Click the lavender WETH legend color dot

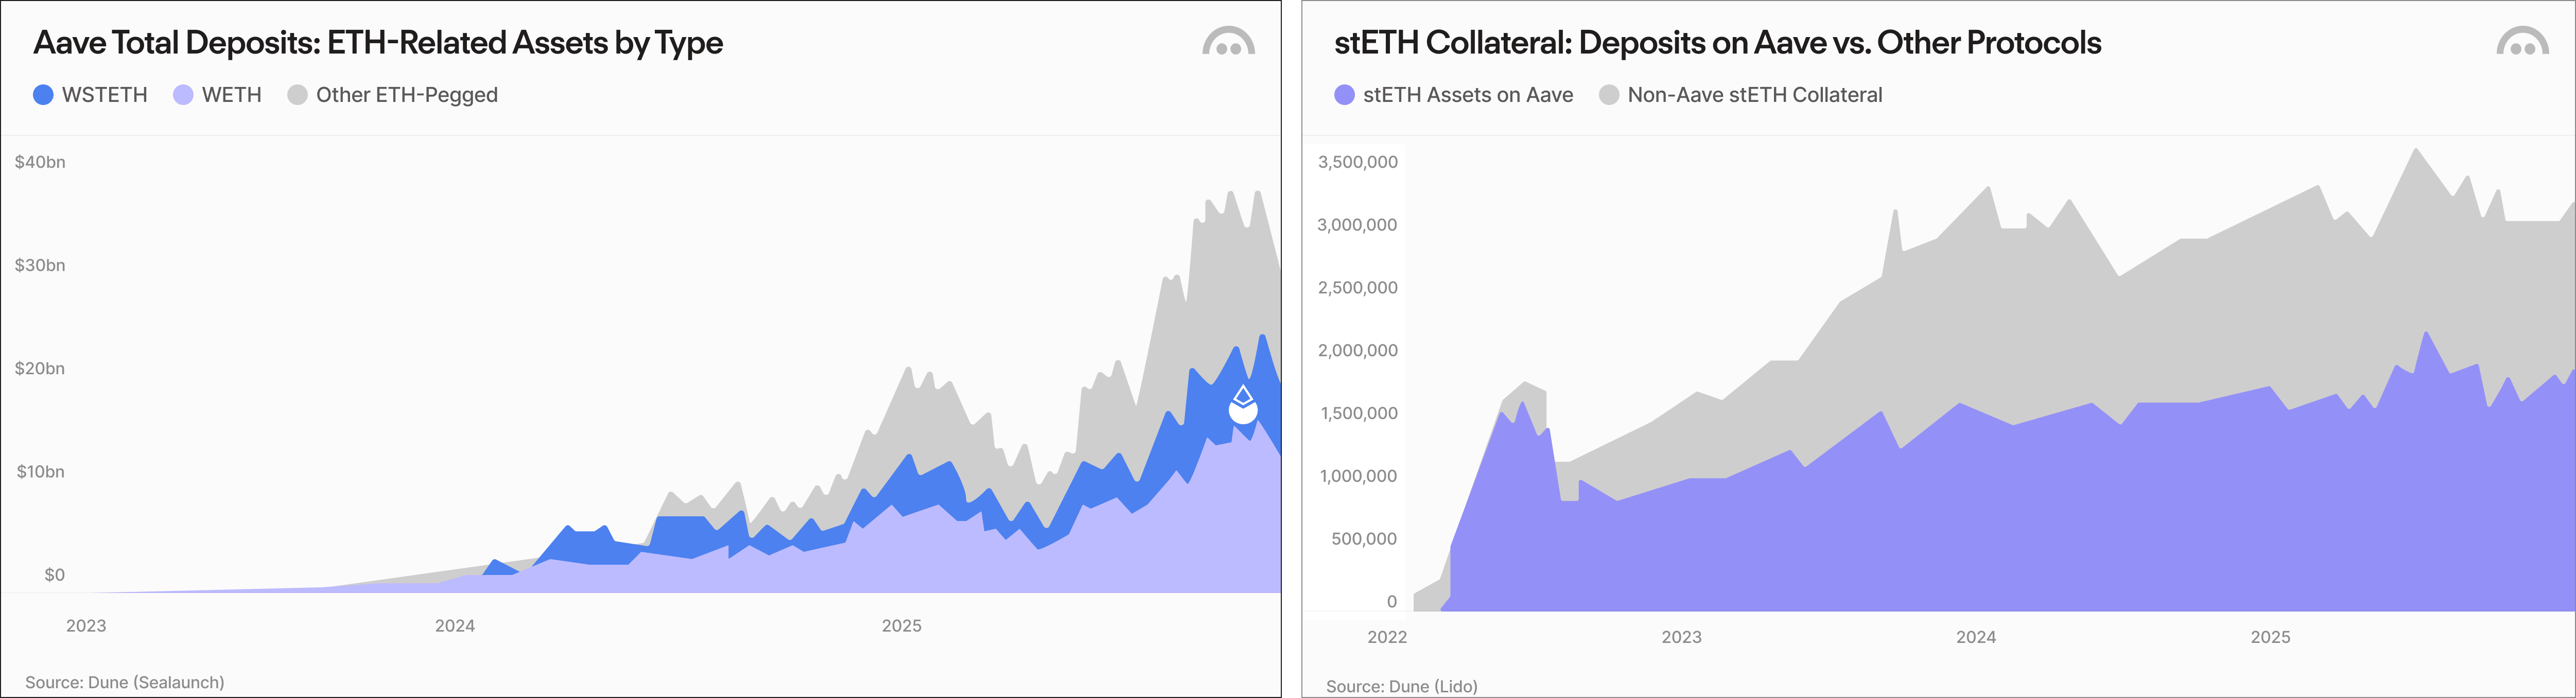coord(183,95)
